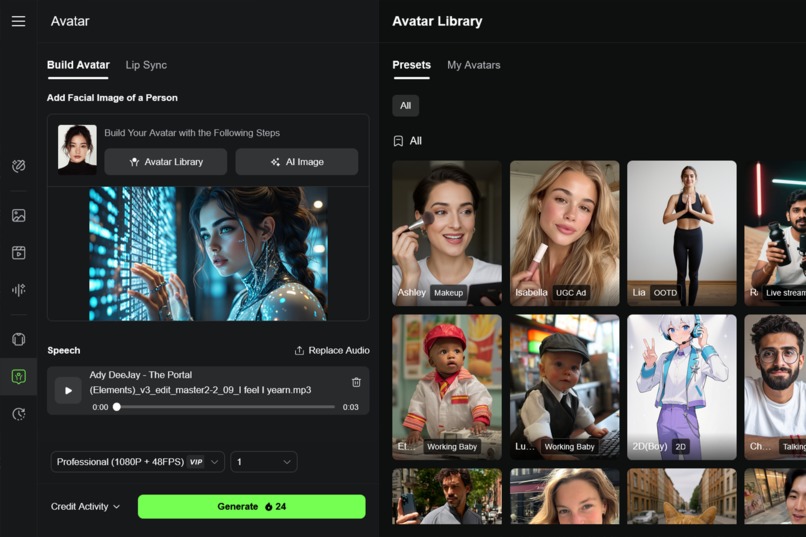Play the speech audio clip
The image size is (806, 537).
pyautogui.click(x=68, y=391)
